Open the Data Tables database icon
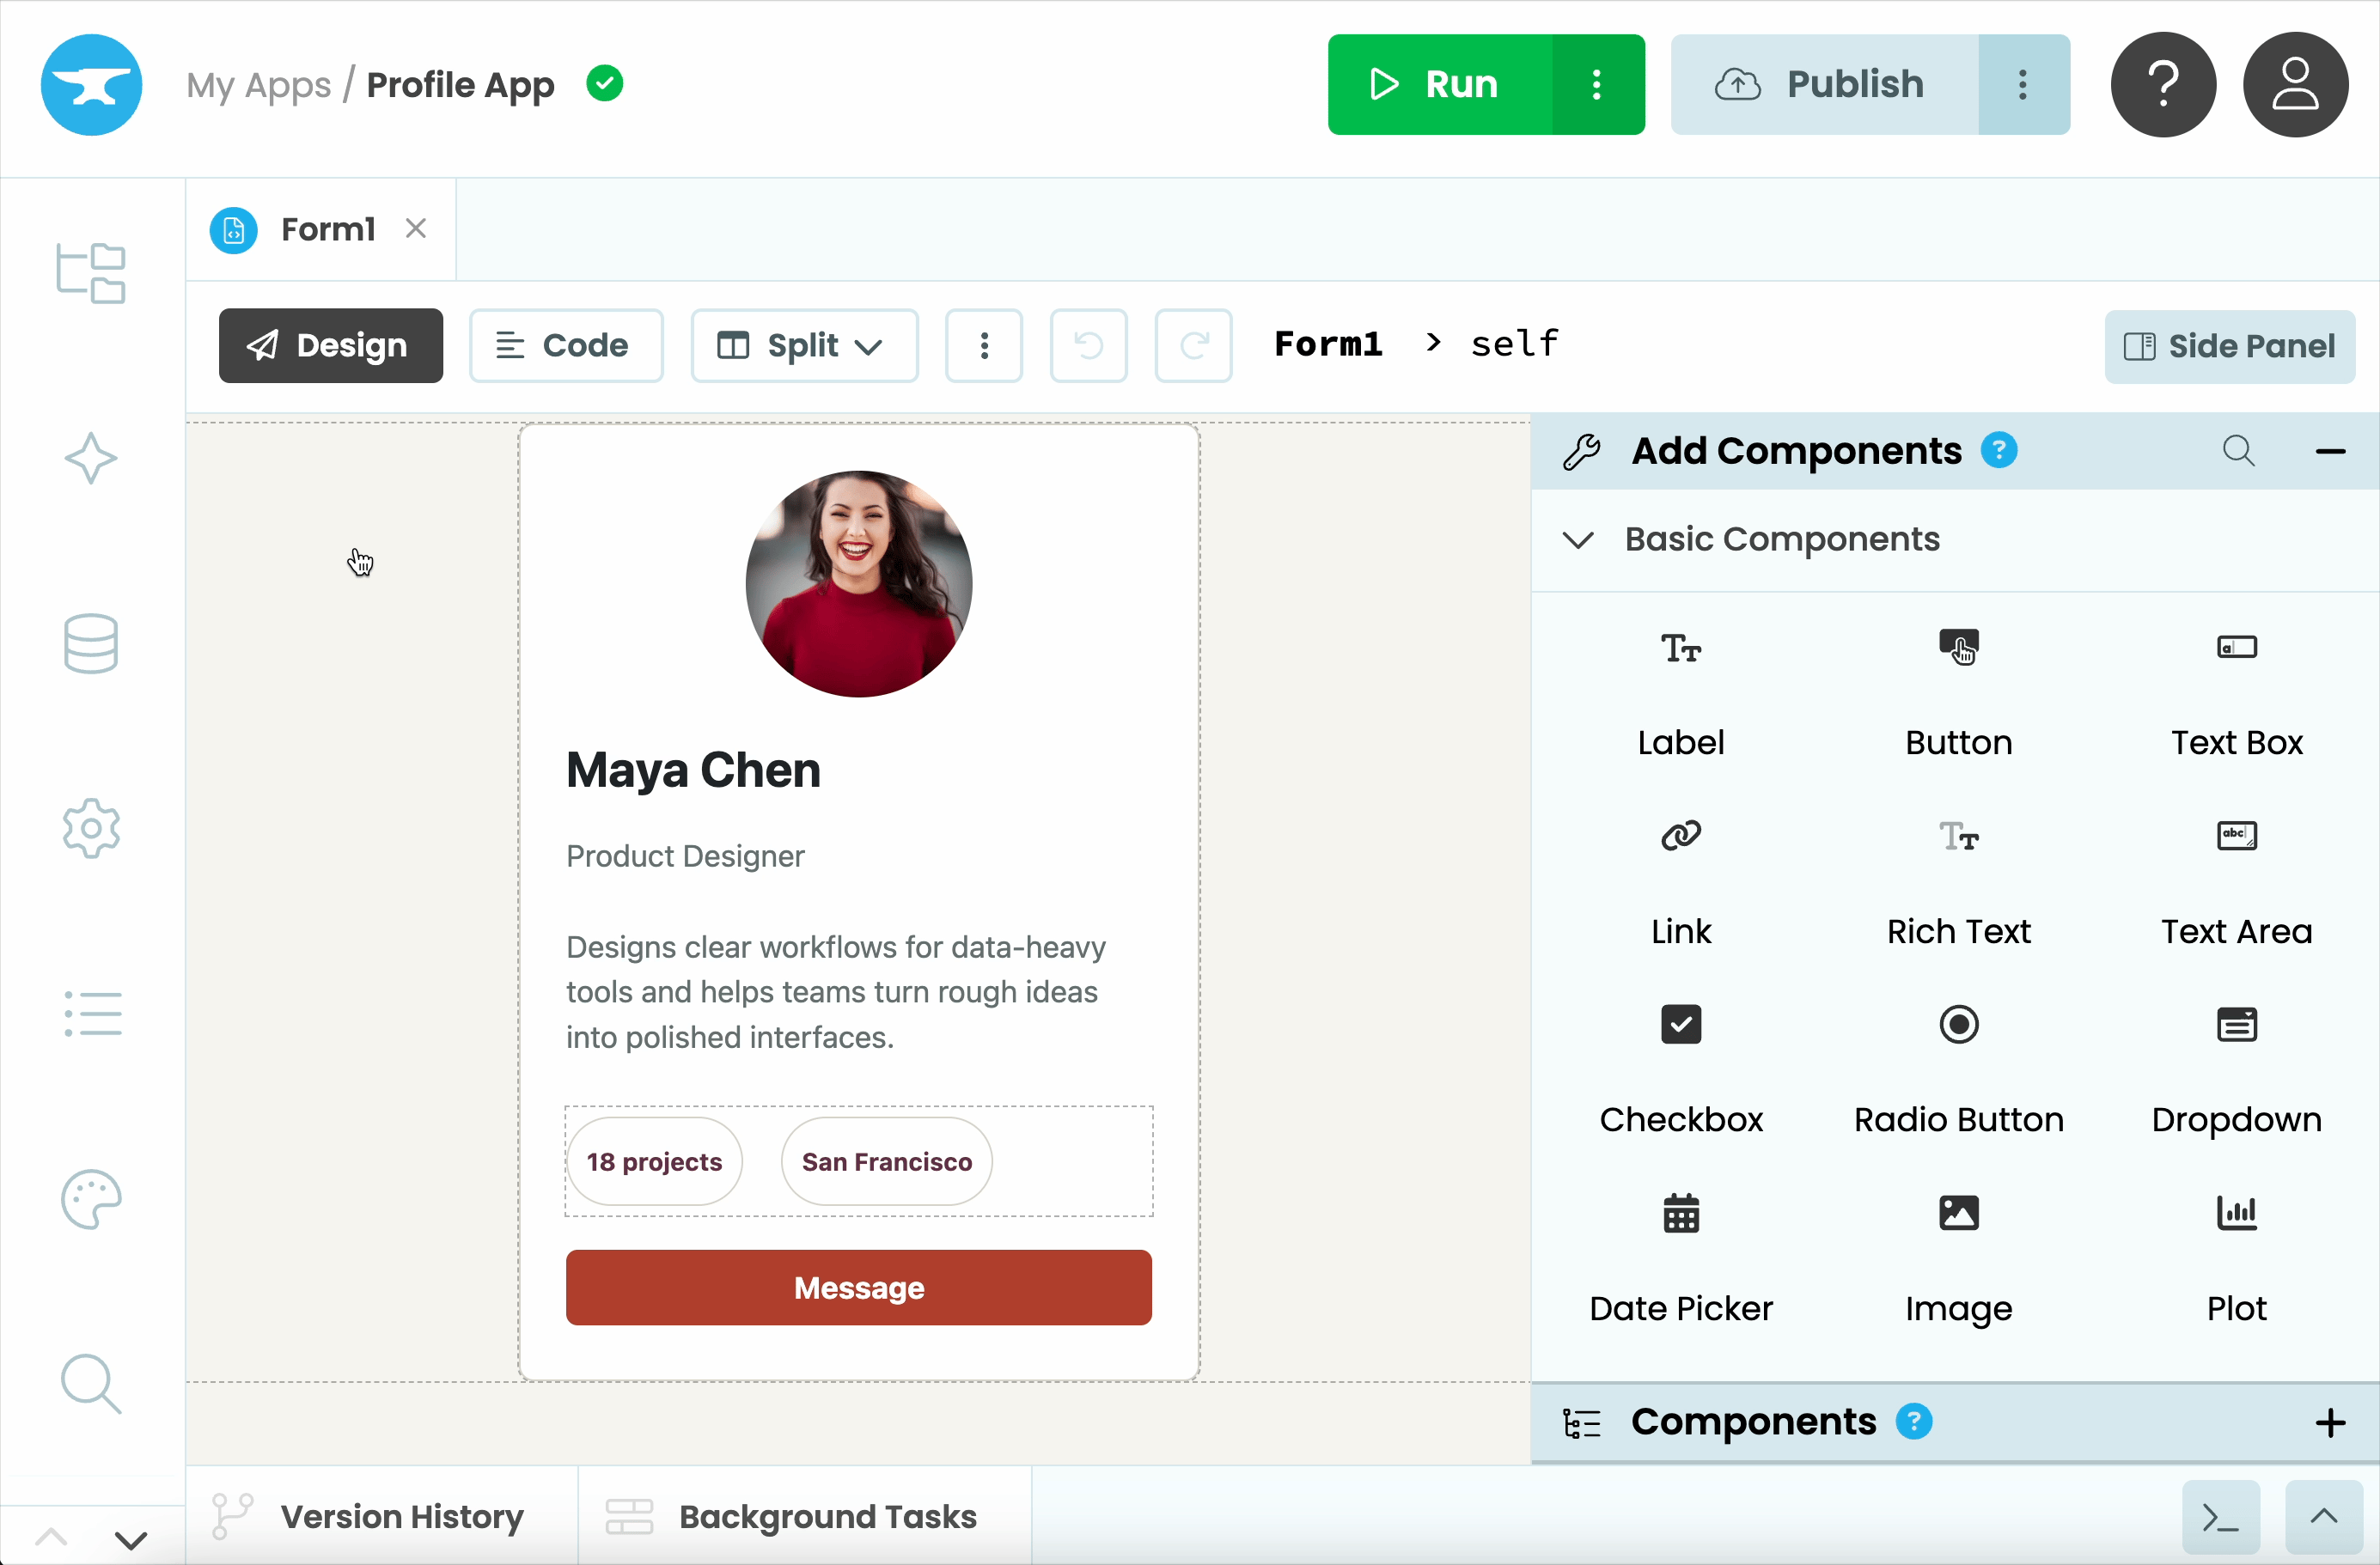 coord(91,644)
